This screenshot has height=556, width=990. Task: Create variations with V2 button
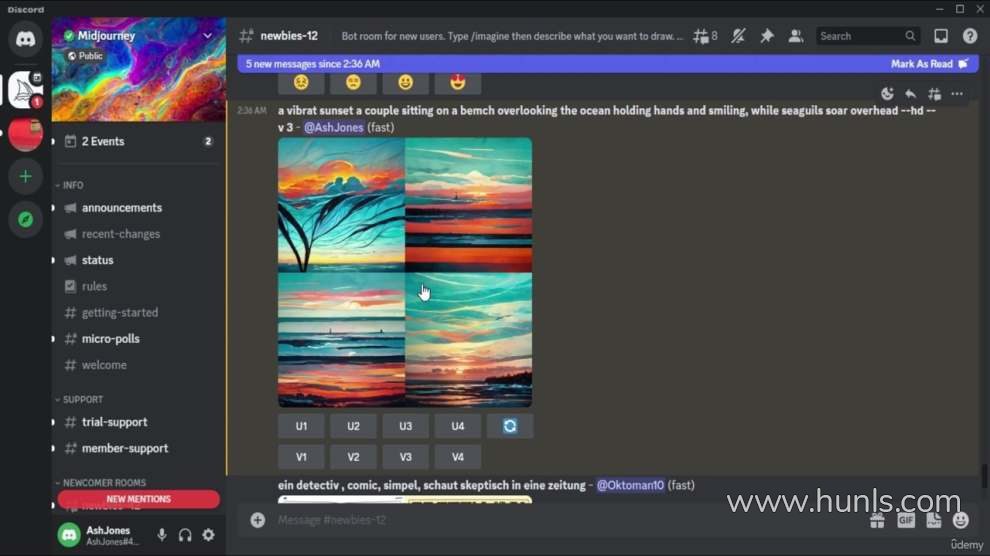353,457
